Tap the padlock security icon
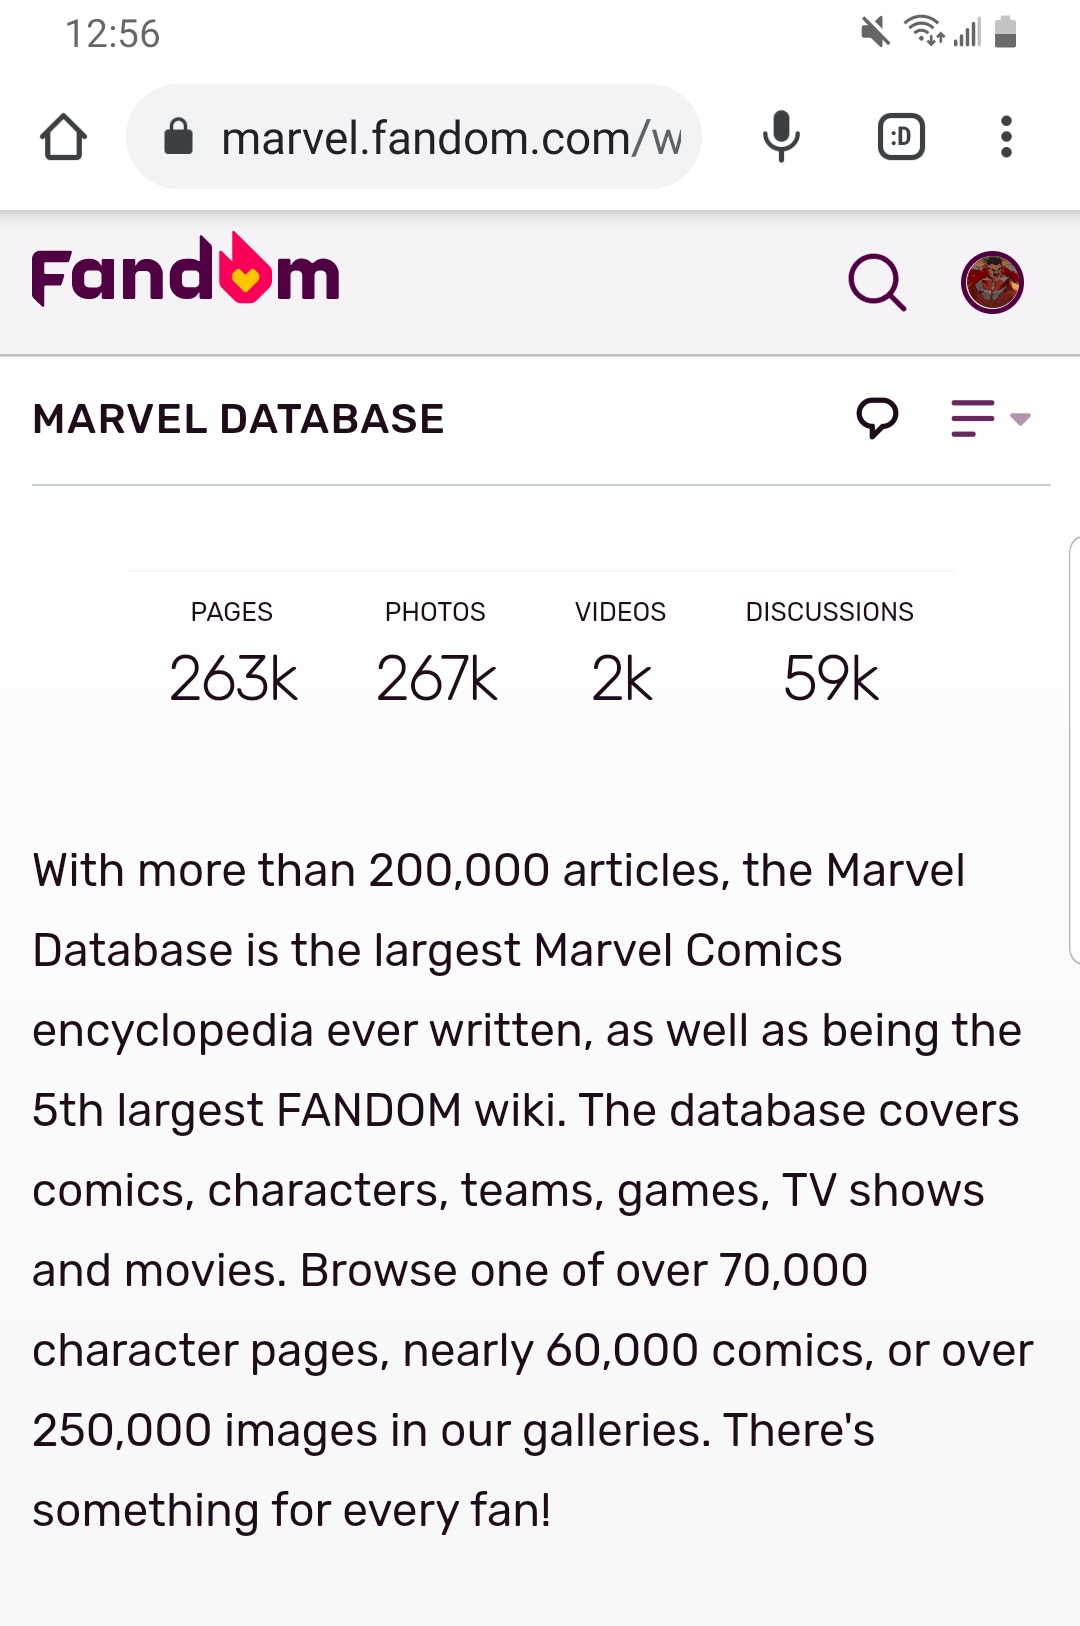The width and height of the screenshot is (1080, 1626). click(180, 136)
